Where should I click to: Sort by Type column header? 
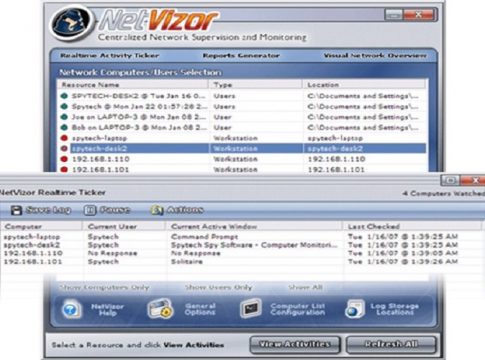tap(256, 85)
